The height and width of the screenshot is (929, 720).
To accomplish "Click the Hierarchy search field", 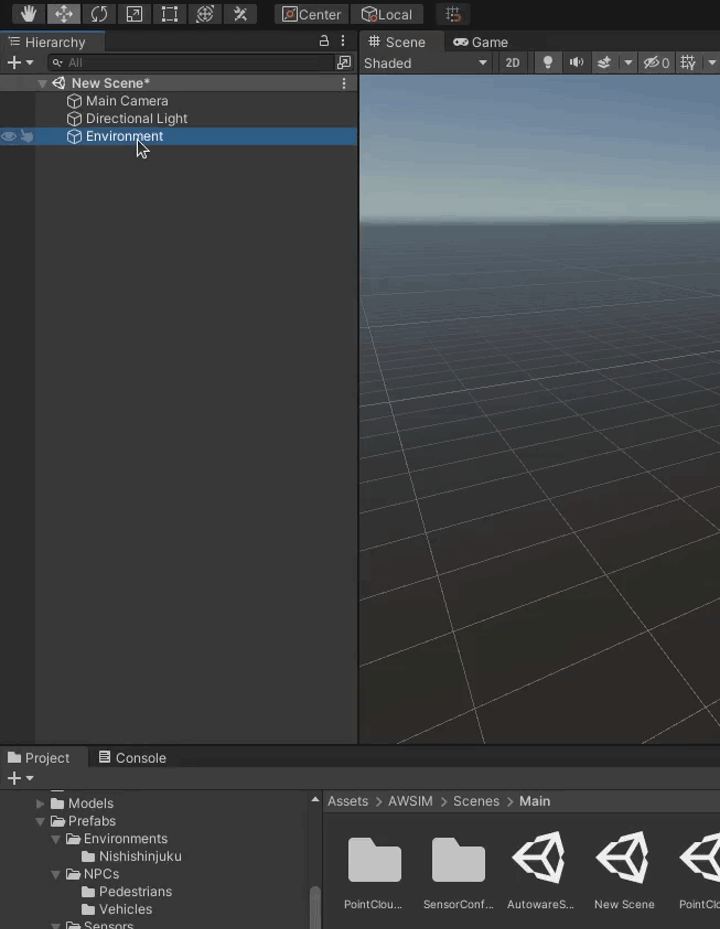I will (x=195, y=63).
